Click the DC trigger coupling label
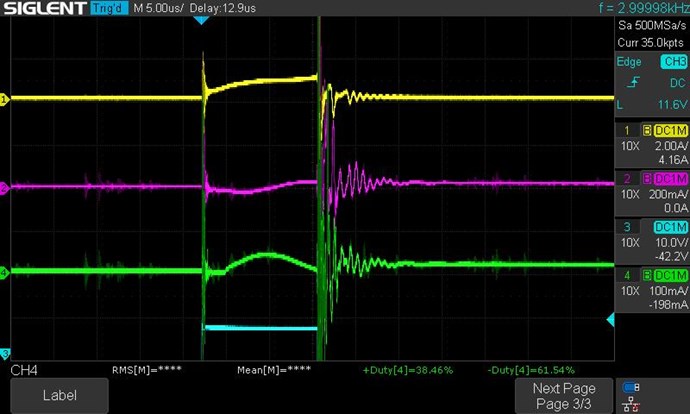Viewport: 690px width, 414px height. click(677, 83)
